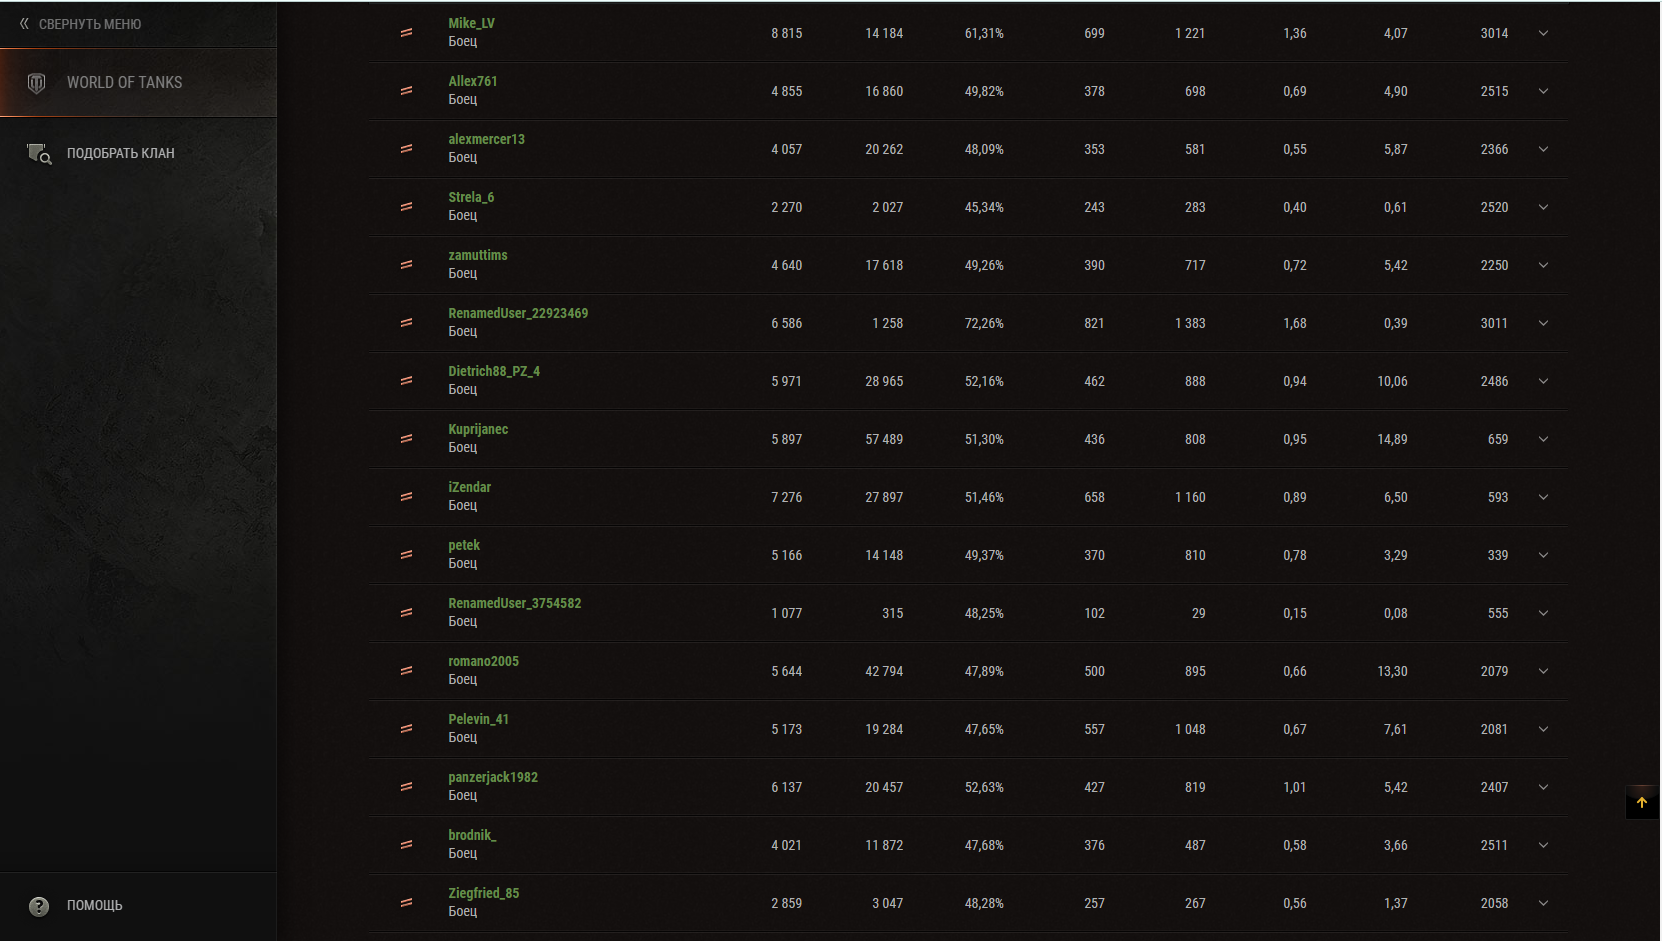Click rank insignia icon for petek
This screenshot has height=941, width=1662.
[x=406, y=555]
